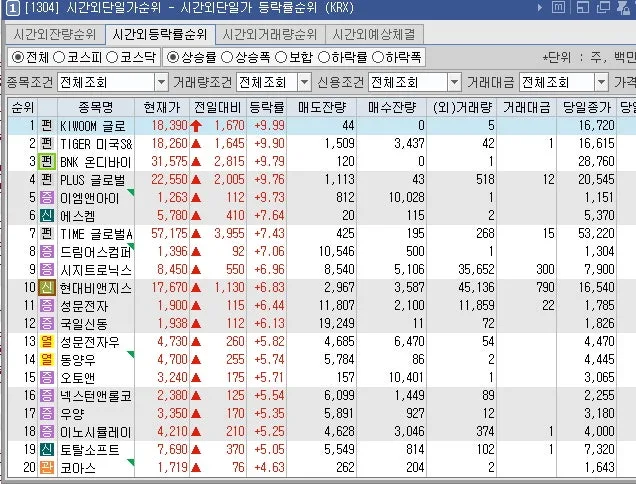636x484 pixels.
Task: Click the 열 badge next to 성문전자우
Action: click(47, 341)
